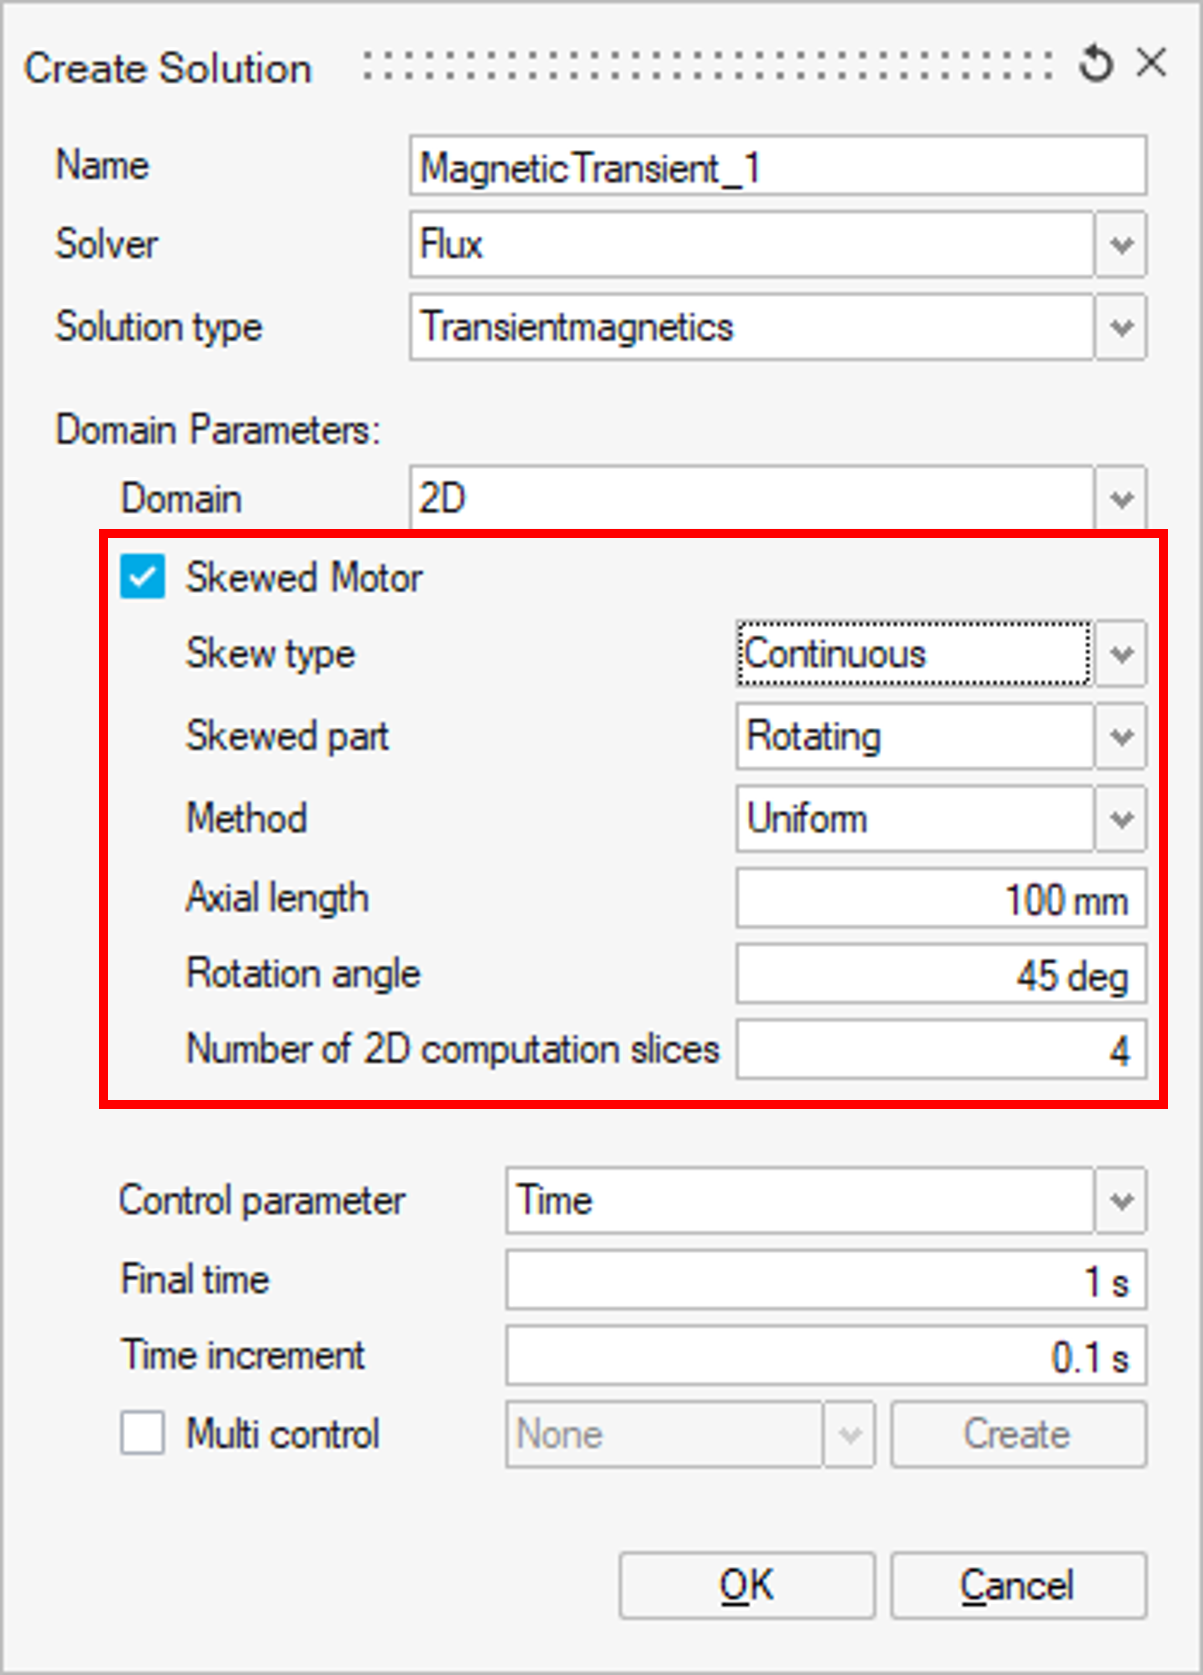Click the reset arrow icon in title bar
The width and height of the screenshot is (1203, 1675).
click(x=1096, y=64)
